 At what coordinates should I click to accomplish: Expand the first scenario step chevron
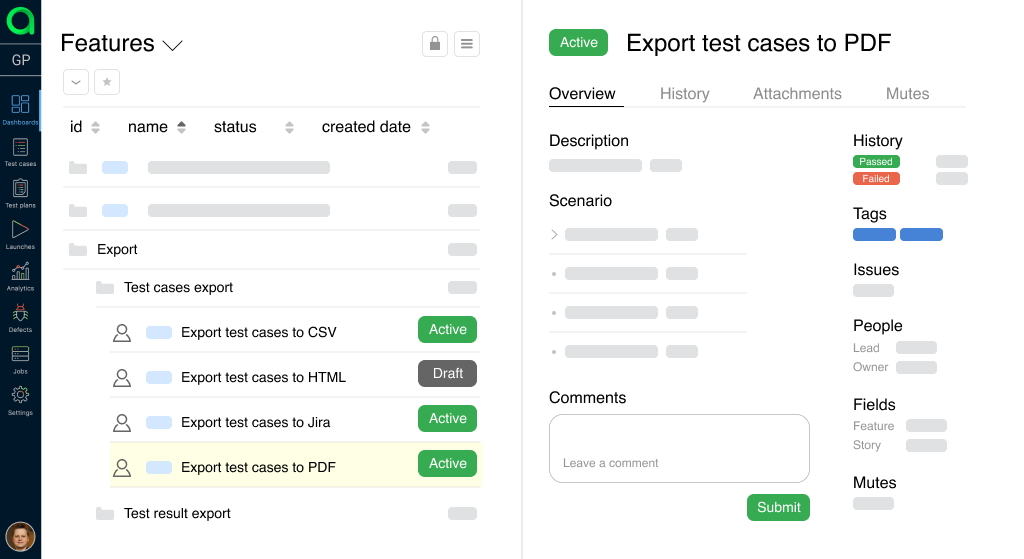(555, 235)
